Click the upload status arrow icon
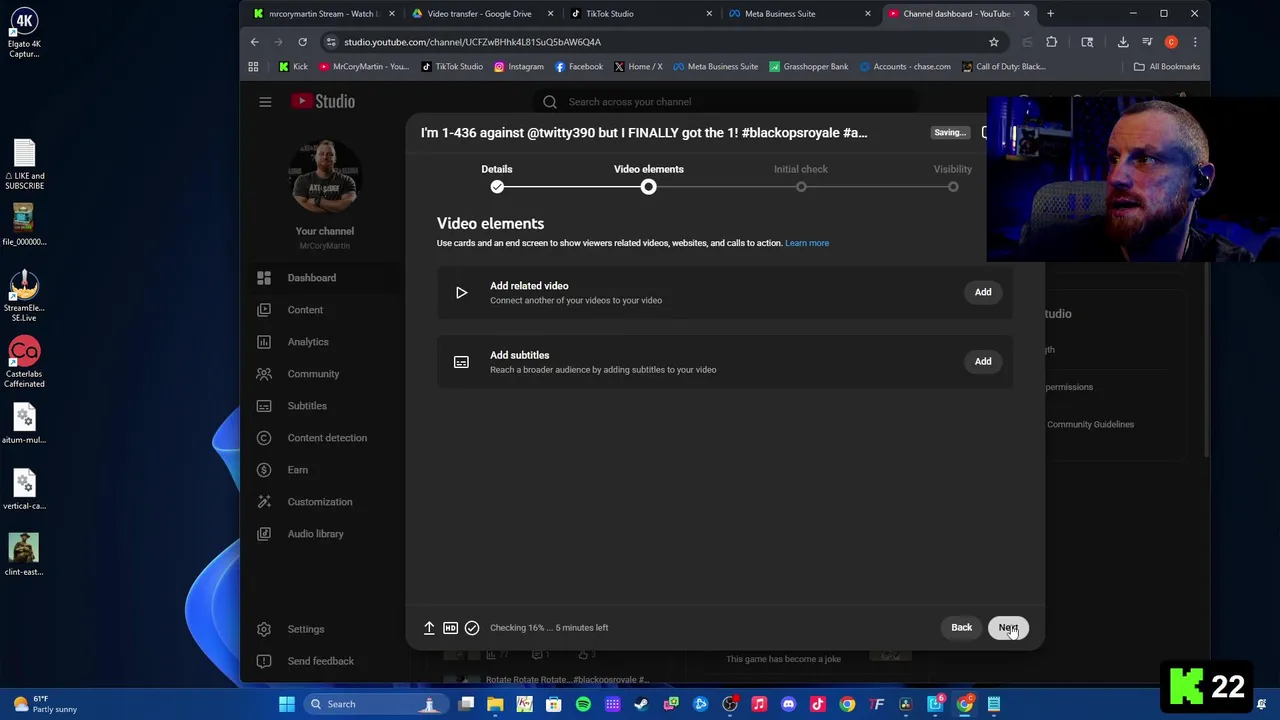Image resolution: width=1280 pixels, height=720 pixels. 429,628
